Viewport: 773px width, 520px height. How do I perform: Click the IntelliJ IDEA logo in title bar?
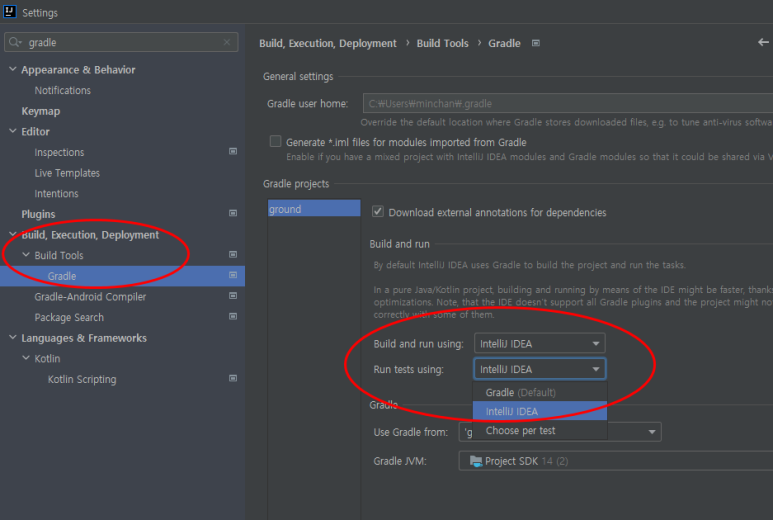pyautogui.click(x=10, y=11)
